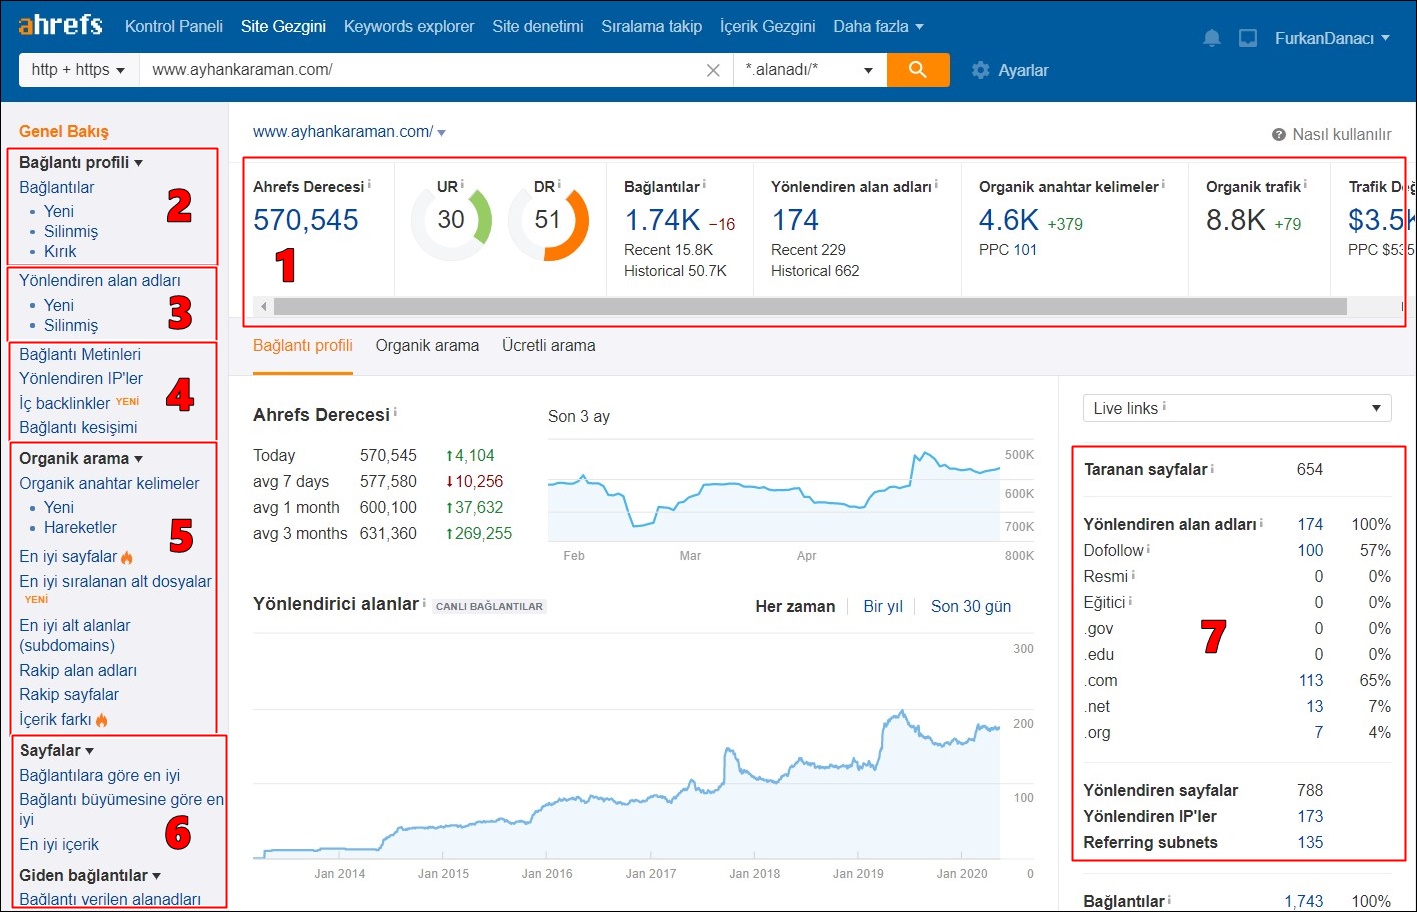The width and height of the screenshot is (1417, 912).
Task: Select Son 30 gün chart range
Action: 971,606
